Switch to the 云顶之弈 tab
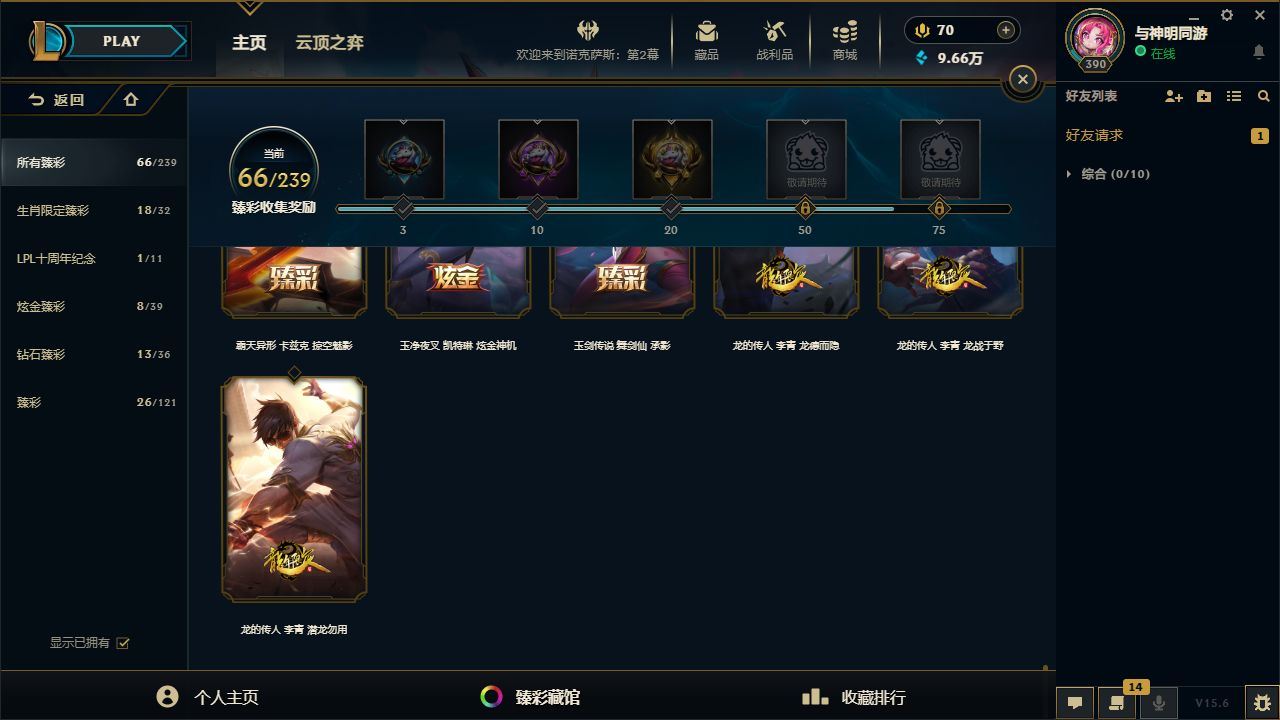Viewport: 1280px width, 720px height. (x=329, y=43)
